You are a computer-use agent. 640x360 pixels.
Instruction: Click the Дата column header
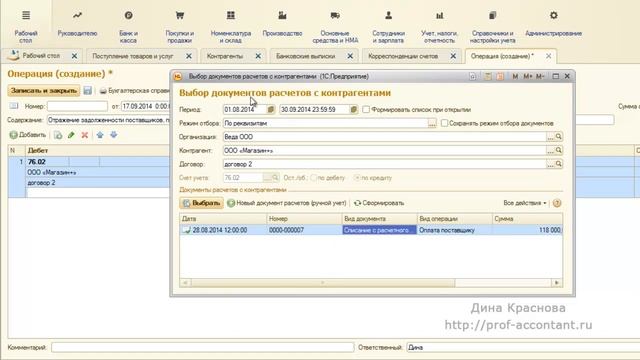223,219
